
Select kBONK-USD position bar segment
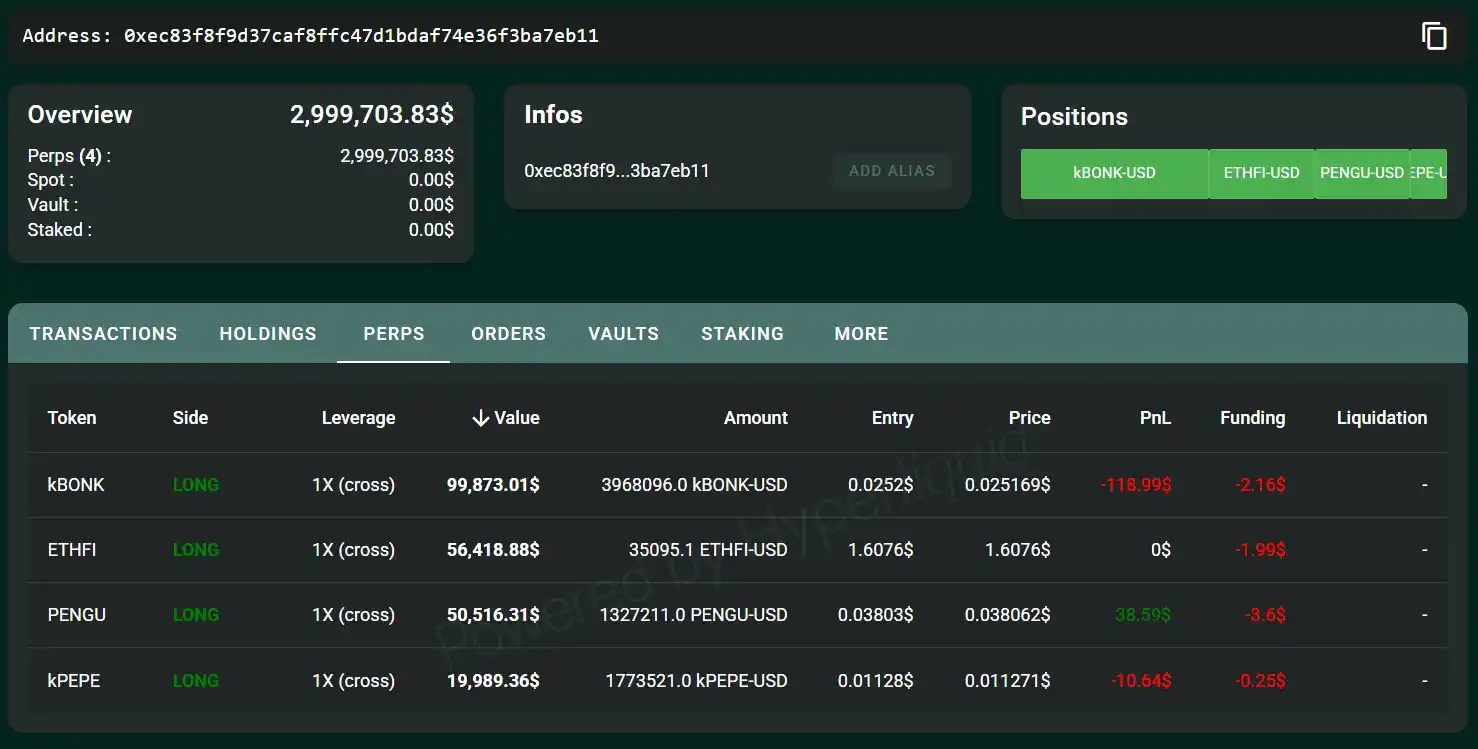(x=1114, y=173)
